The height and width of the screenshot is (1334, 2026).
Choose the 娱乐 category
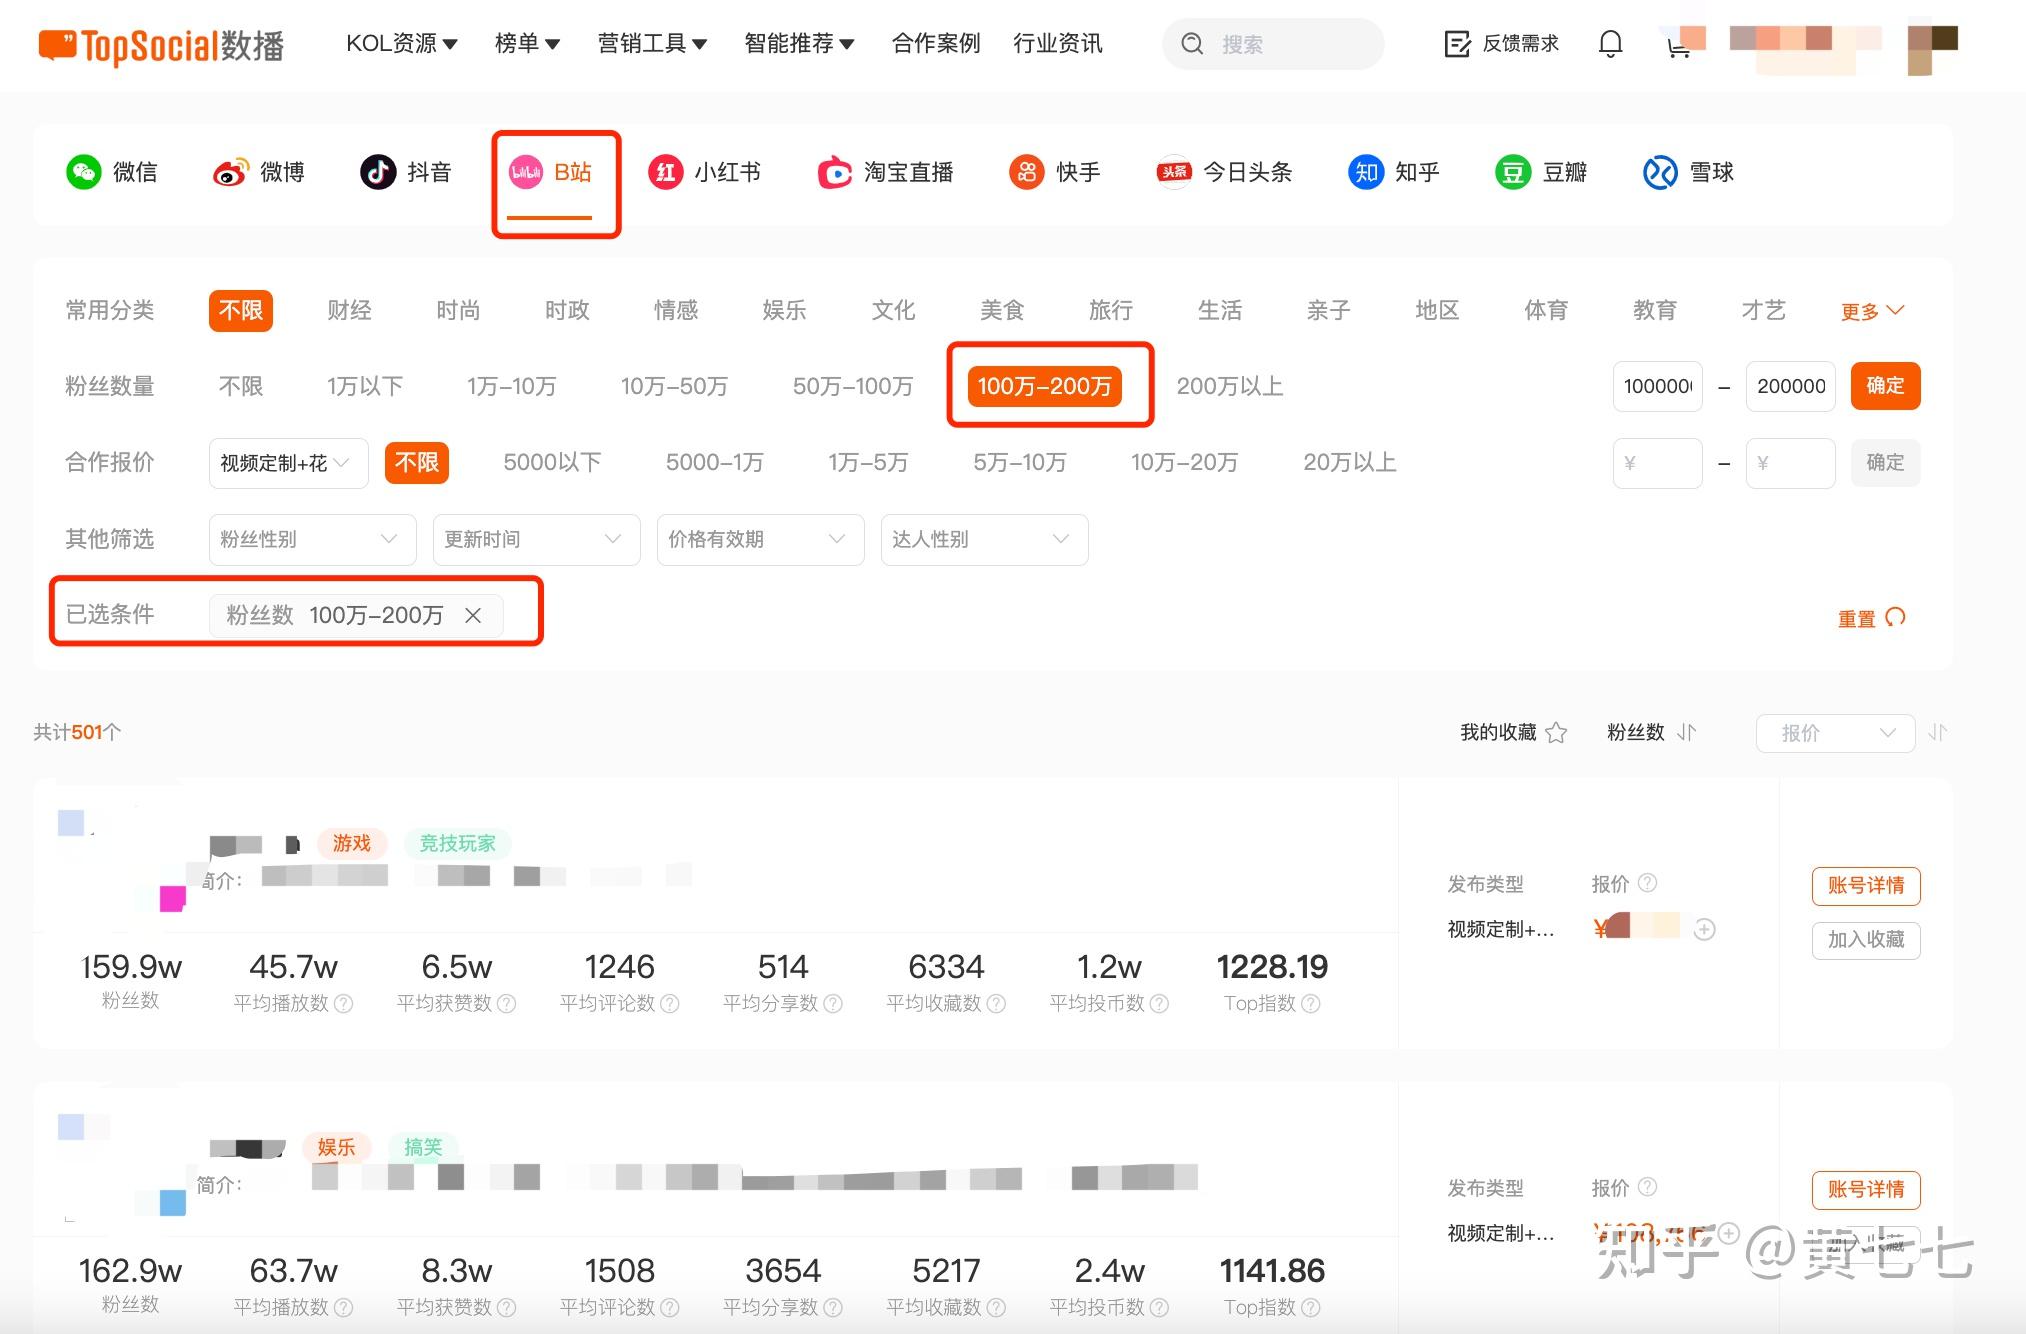[x=784, y=310]
